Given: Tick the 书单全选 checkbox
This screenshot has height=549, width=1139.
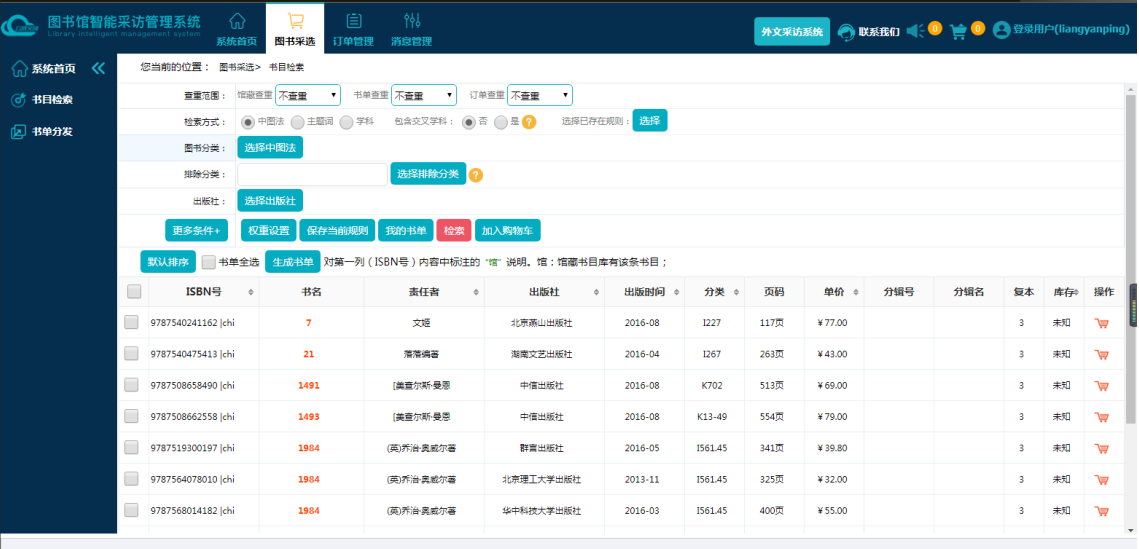Looking at the screenshot, I should pos(208,261).
